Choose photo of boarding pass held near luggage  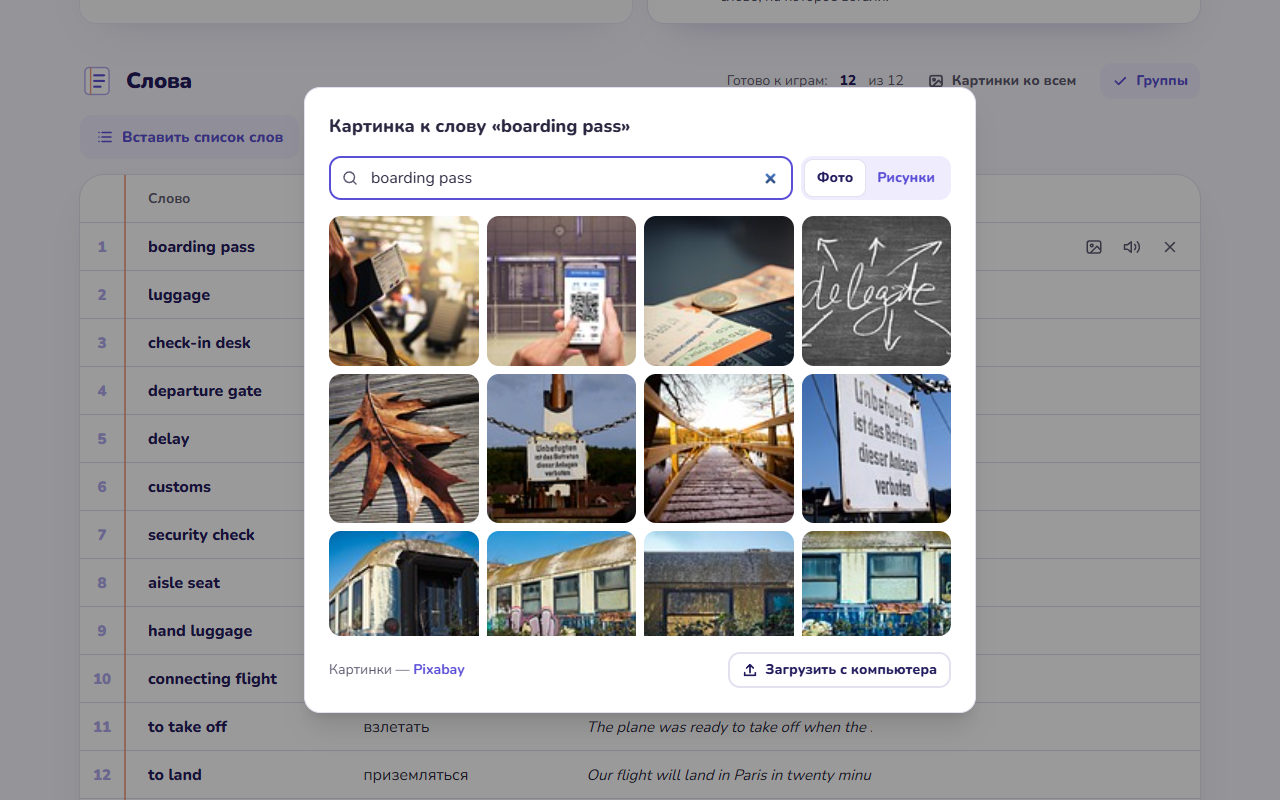point(404,291)
